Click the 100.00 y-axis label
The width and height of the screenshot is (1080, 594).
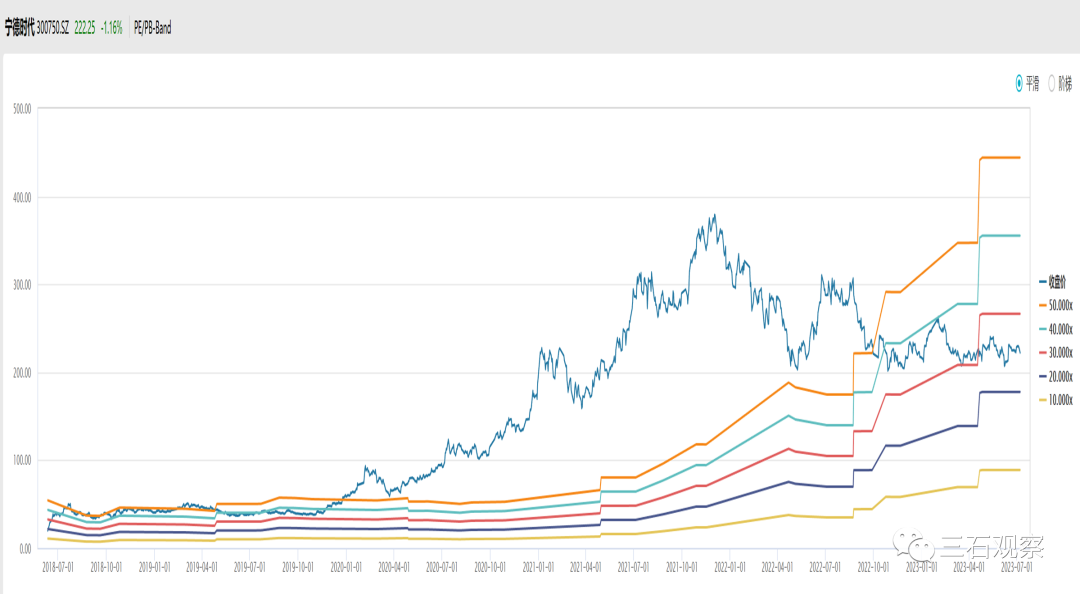click(x=22, y=460)
